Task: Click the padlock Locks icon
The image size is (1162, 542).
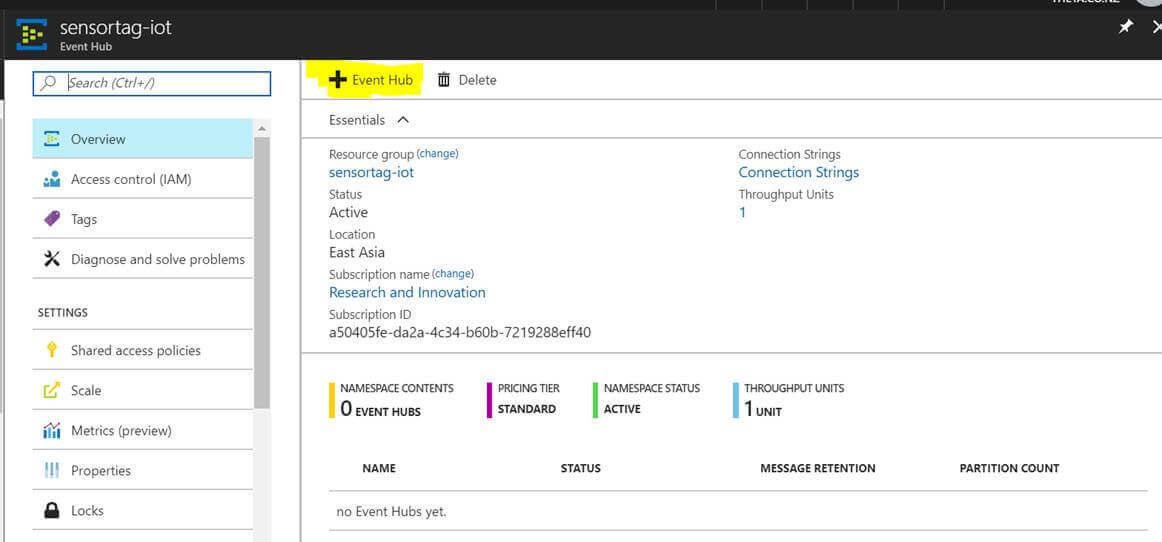Action: pyautogui.click(x=51, y=510)
